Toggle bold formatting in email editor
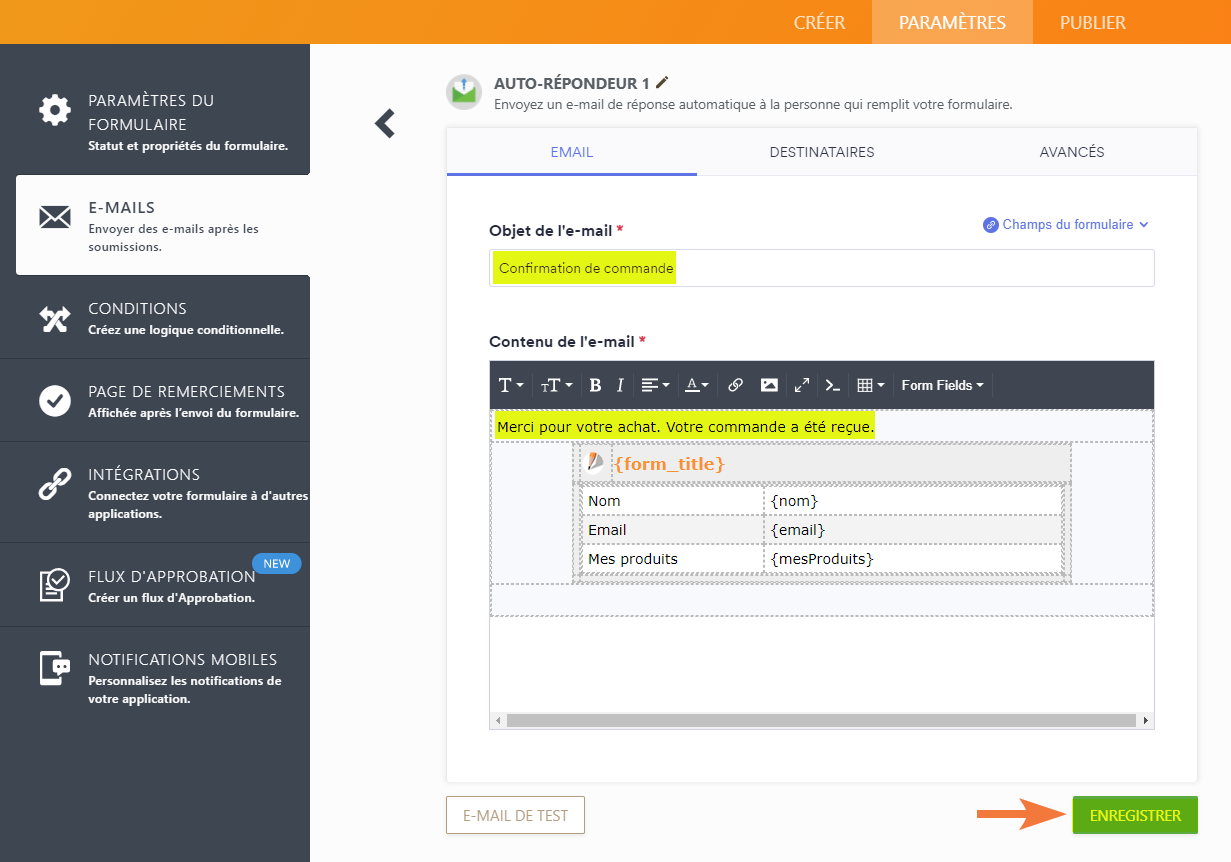 [595, 386]
